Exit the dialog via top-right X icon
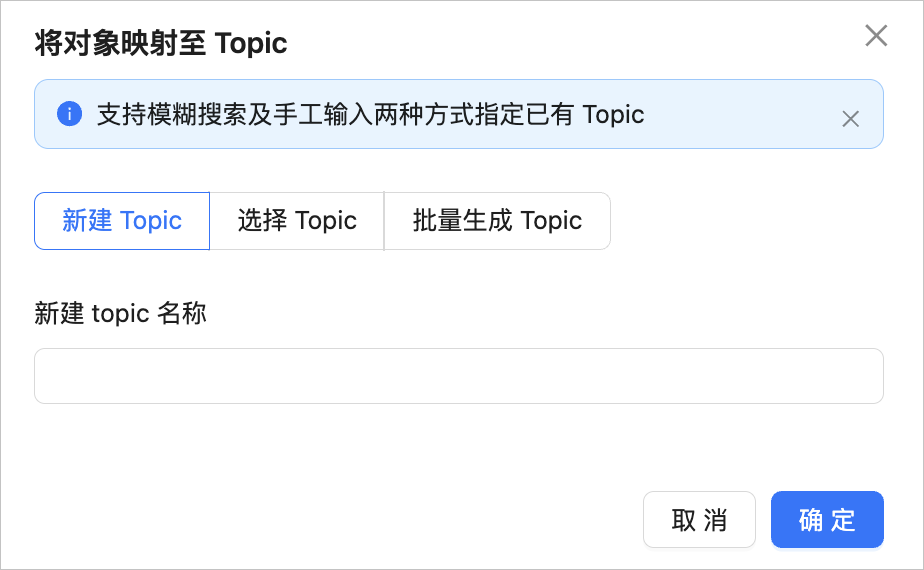The image size is (924, 570). pyautogui.click(x=876, y=36)
